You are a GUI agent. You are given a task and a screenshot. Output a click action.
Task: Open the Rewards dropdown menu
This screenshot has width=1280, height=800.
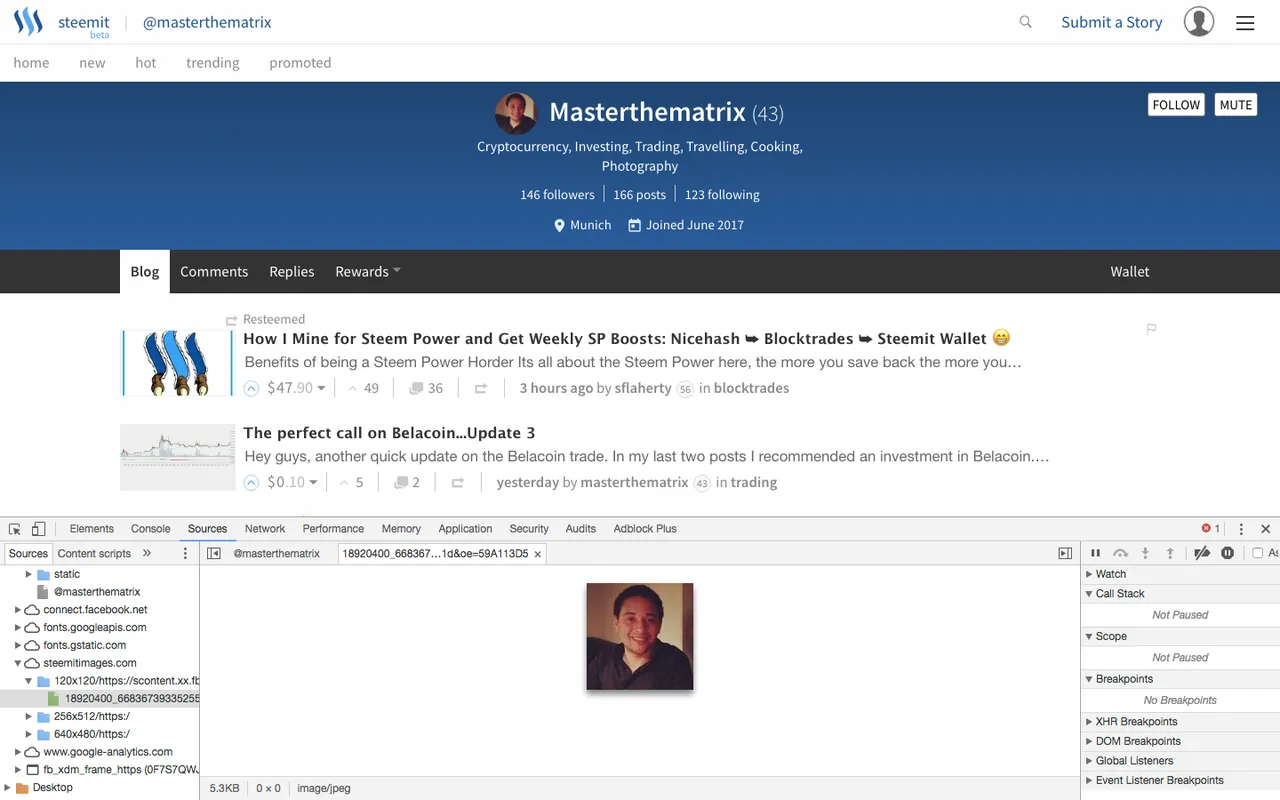368,271
